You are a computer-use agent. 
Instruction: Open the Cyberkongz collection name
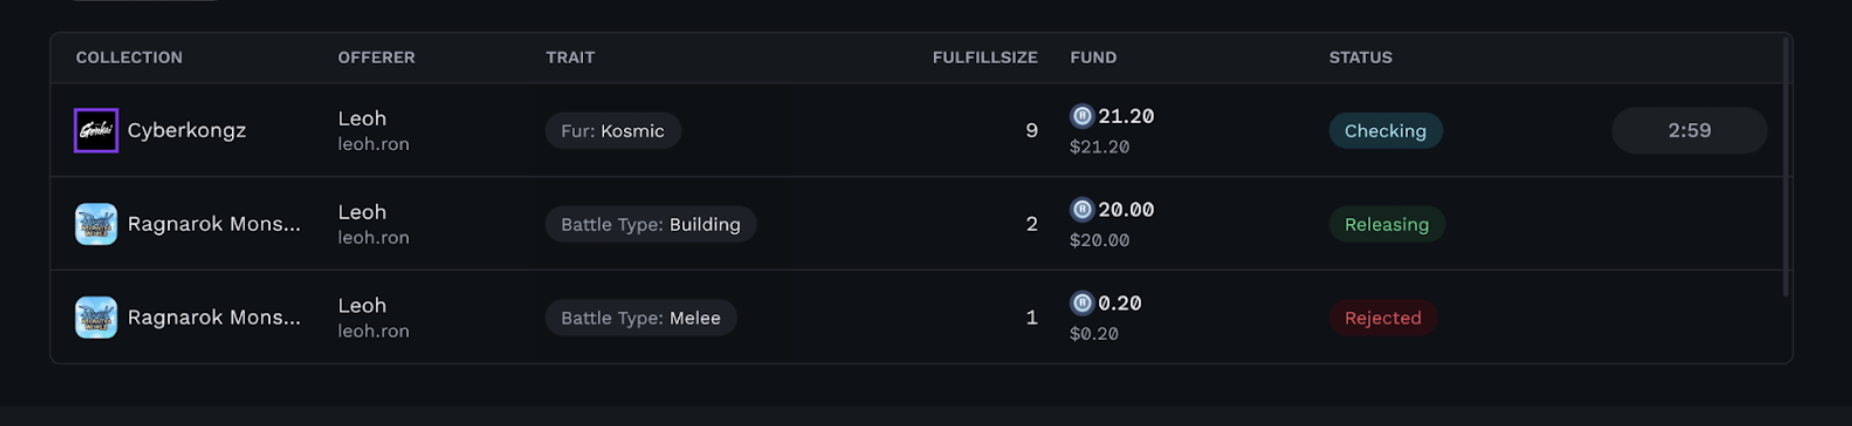point(186,130)
